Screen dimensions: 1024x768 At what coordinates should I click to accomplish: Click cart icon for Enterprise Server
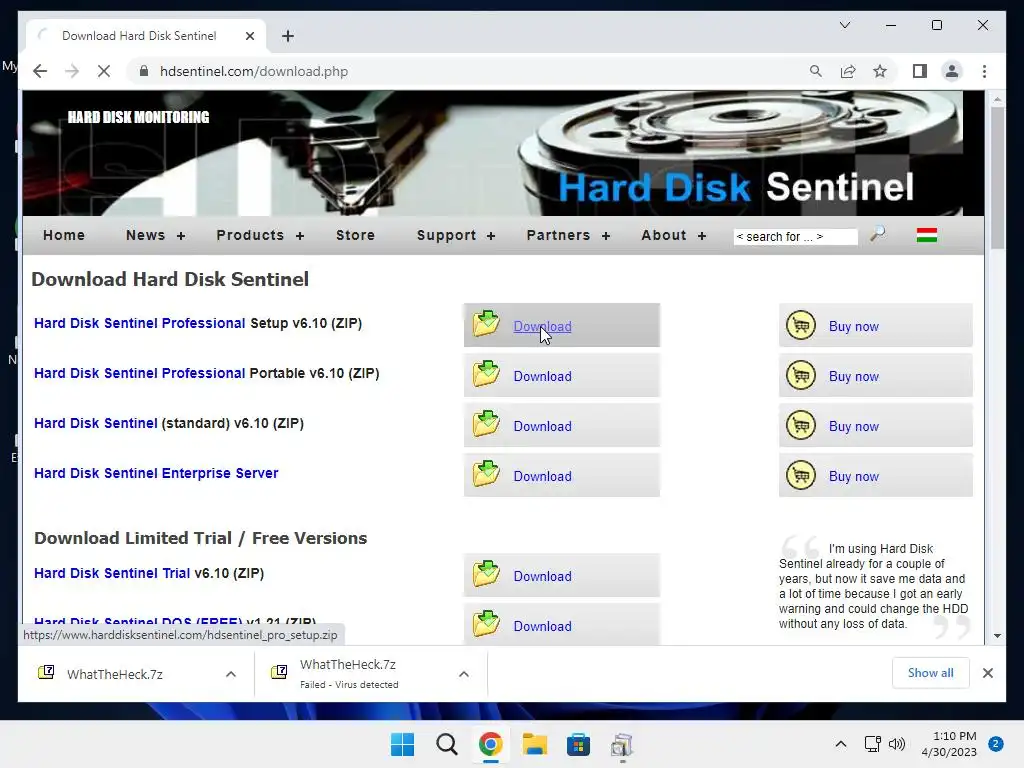pyautogui.click(x=801, y=475)
